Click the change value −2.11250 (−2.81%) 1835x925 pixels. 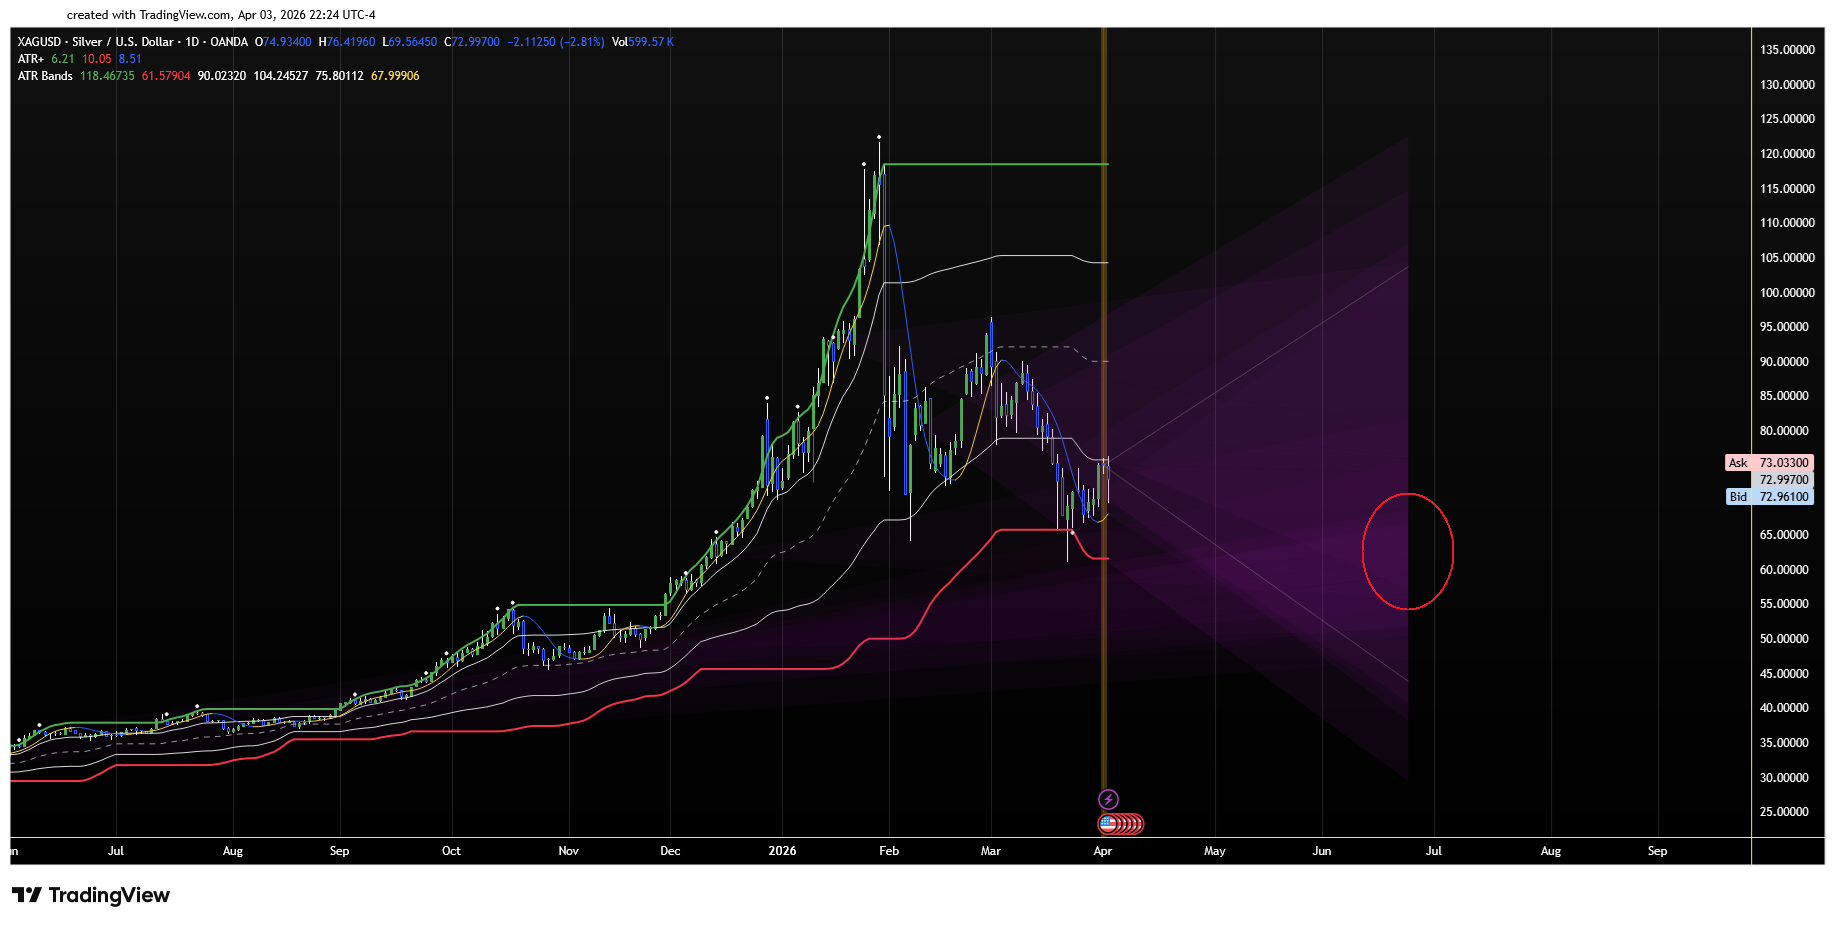(556, 42)
